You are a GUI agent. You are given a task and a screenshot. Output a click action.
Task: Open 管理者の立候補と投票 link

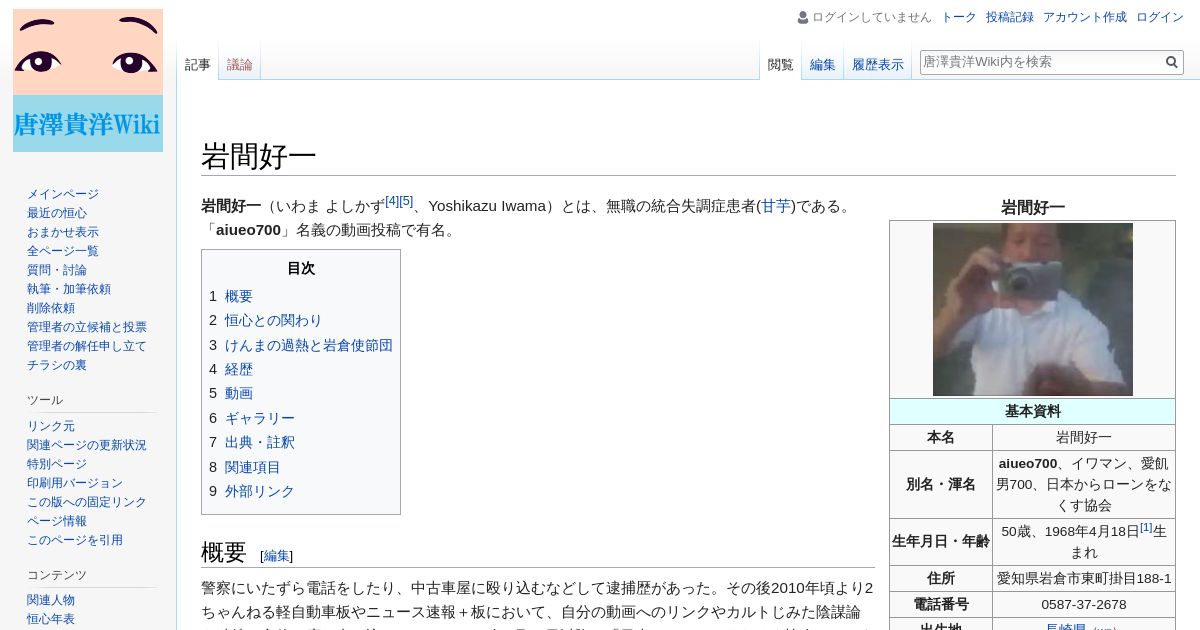pos(87,327)
